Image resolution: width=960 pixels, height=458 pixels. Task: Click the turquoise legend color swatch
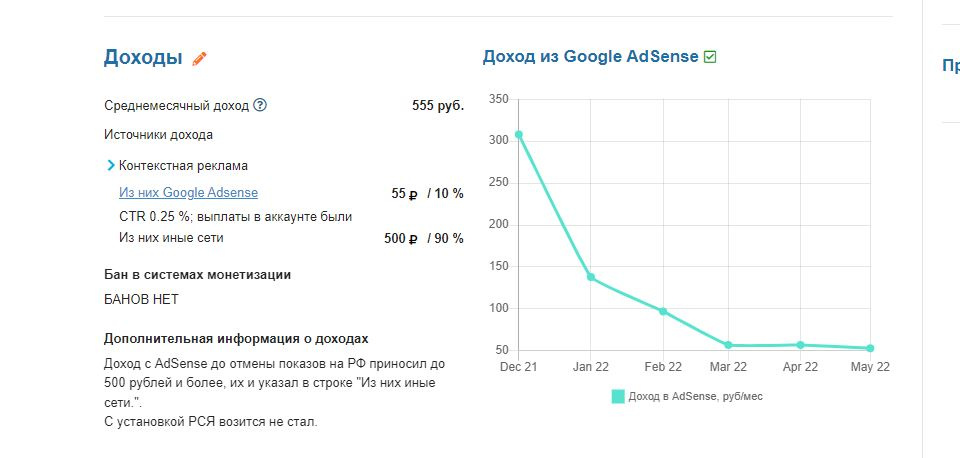[x=617, y=396]
